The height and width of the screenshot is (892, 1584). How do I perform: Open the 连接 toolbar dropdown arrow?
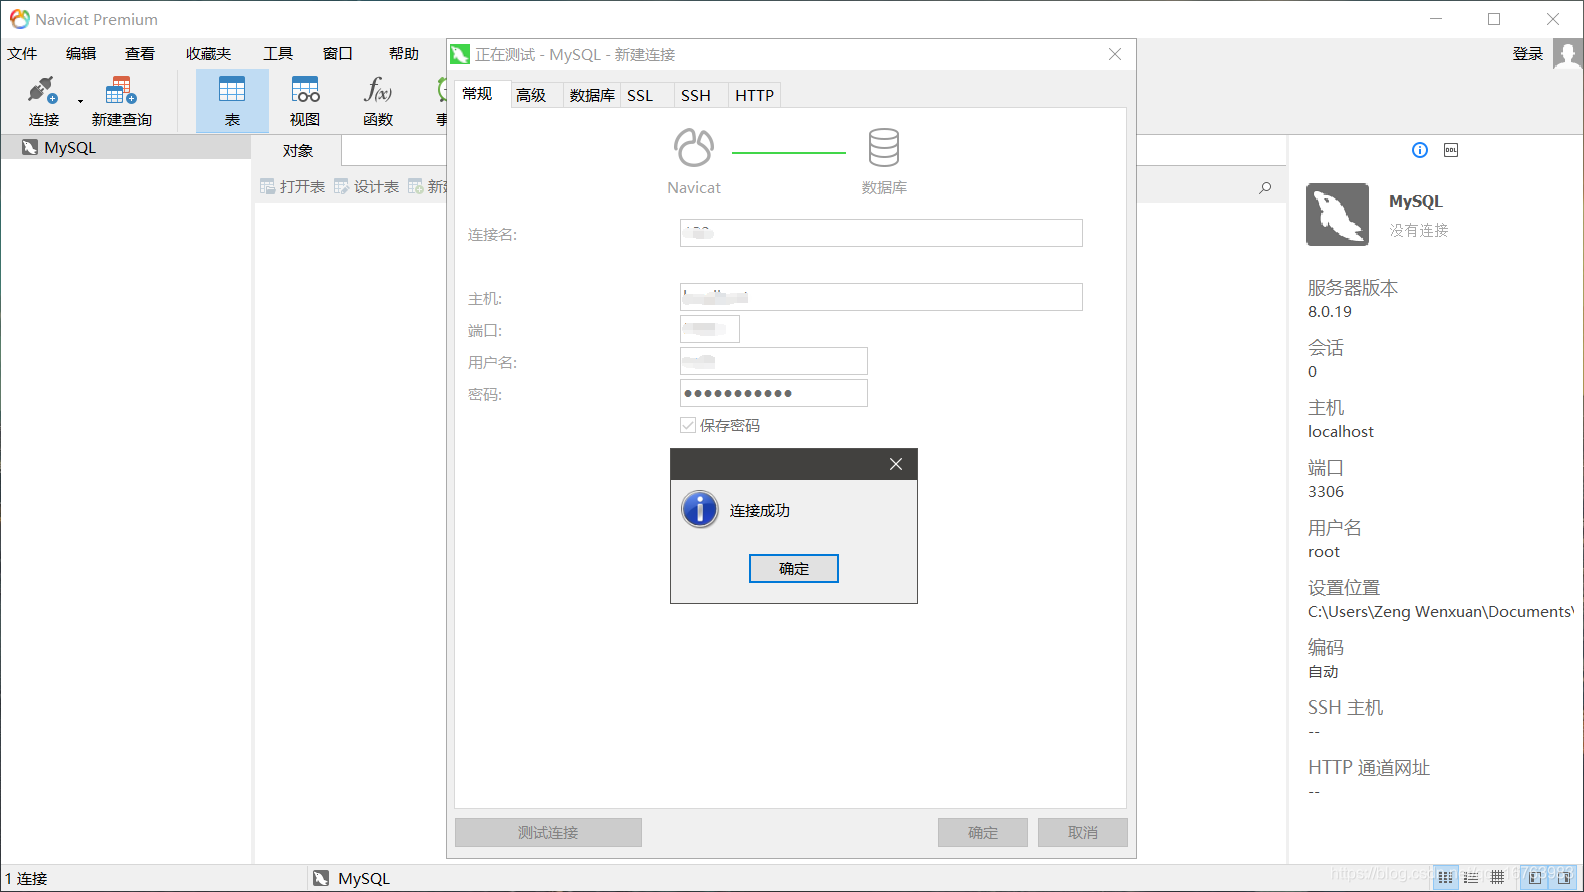pyautogui.click(x=80, y=101)
